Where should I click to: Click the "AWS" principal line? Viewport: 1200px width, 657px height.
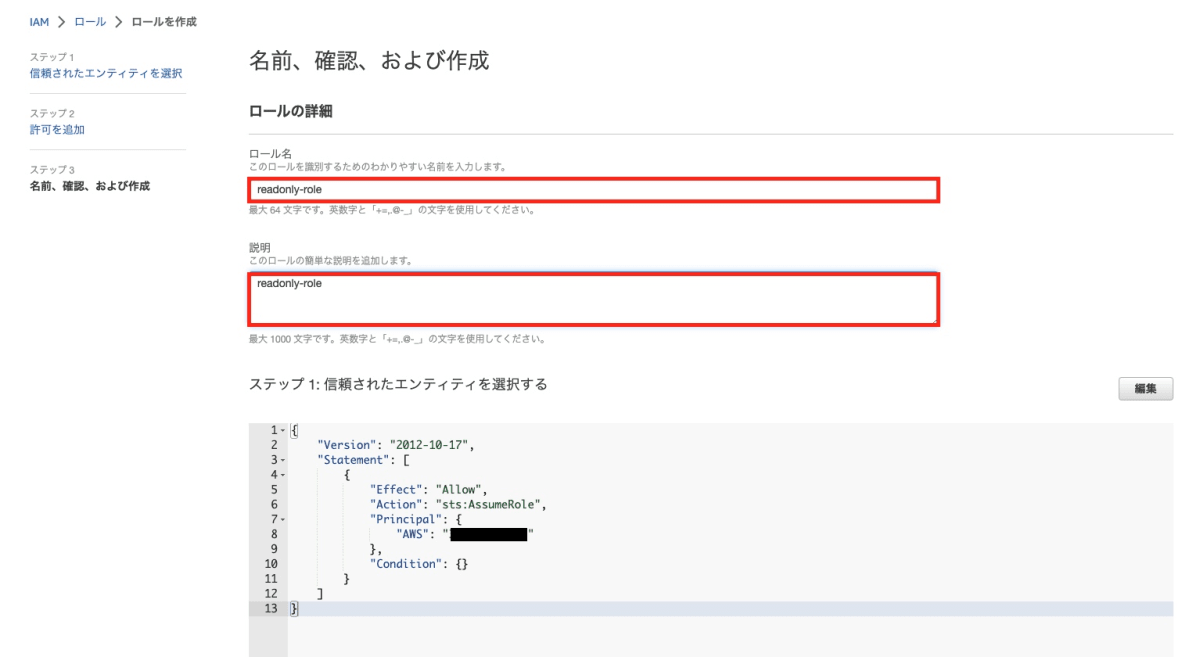466,535
